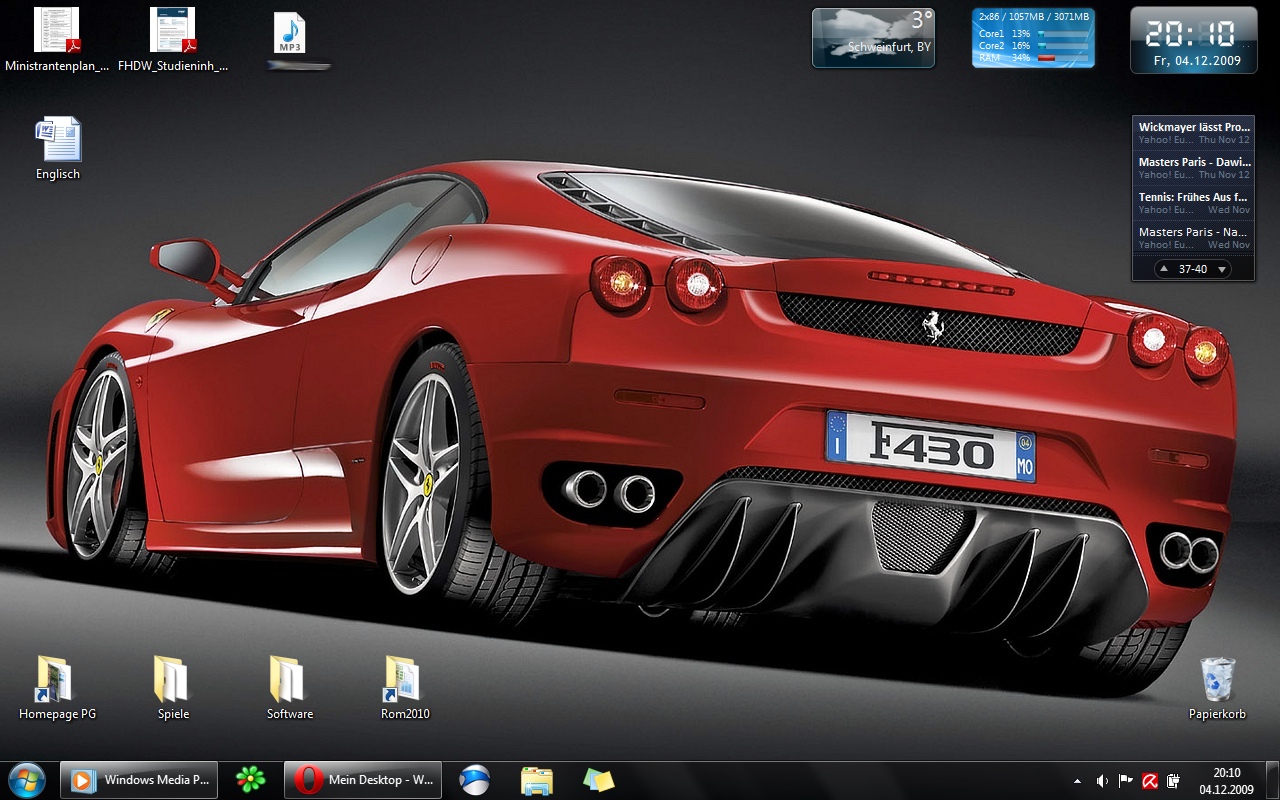Open the Ministrantenplan PDF file
Viewport: 1280px width, 800px height.
click(x=56, y=31)
